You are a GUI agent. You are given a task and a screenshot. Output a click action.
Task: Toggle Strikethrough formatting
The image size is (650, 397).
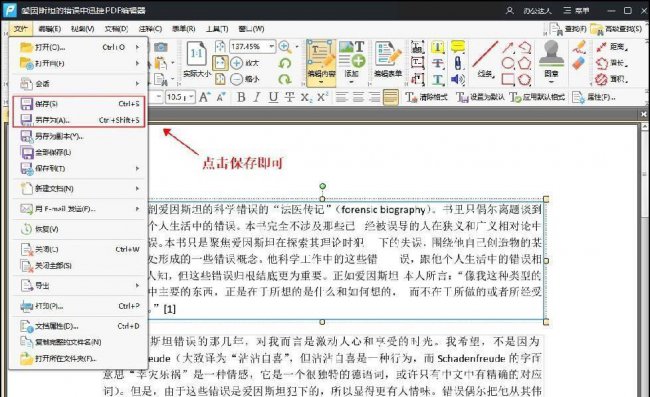(290, 97)
